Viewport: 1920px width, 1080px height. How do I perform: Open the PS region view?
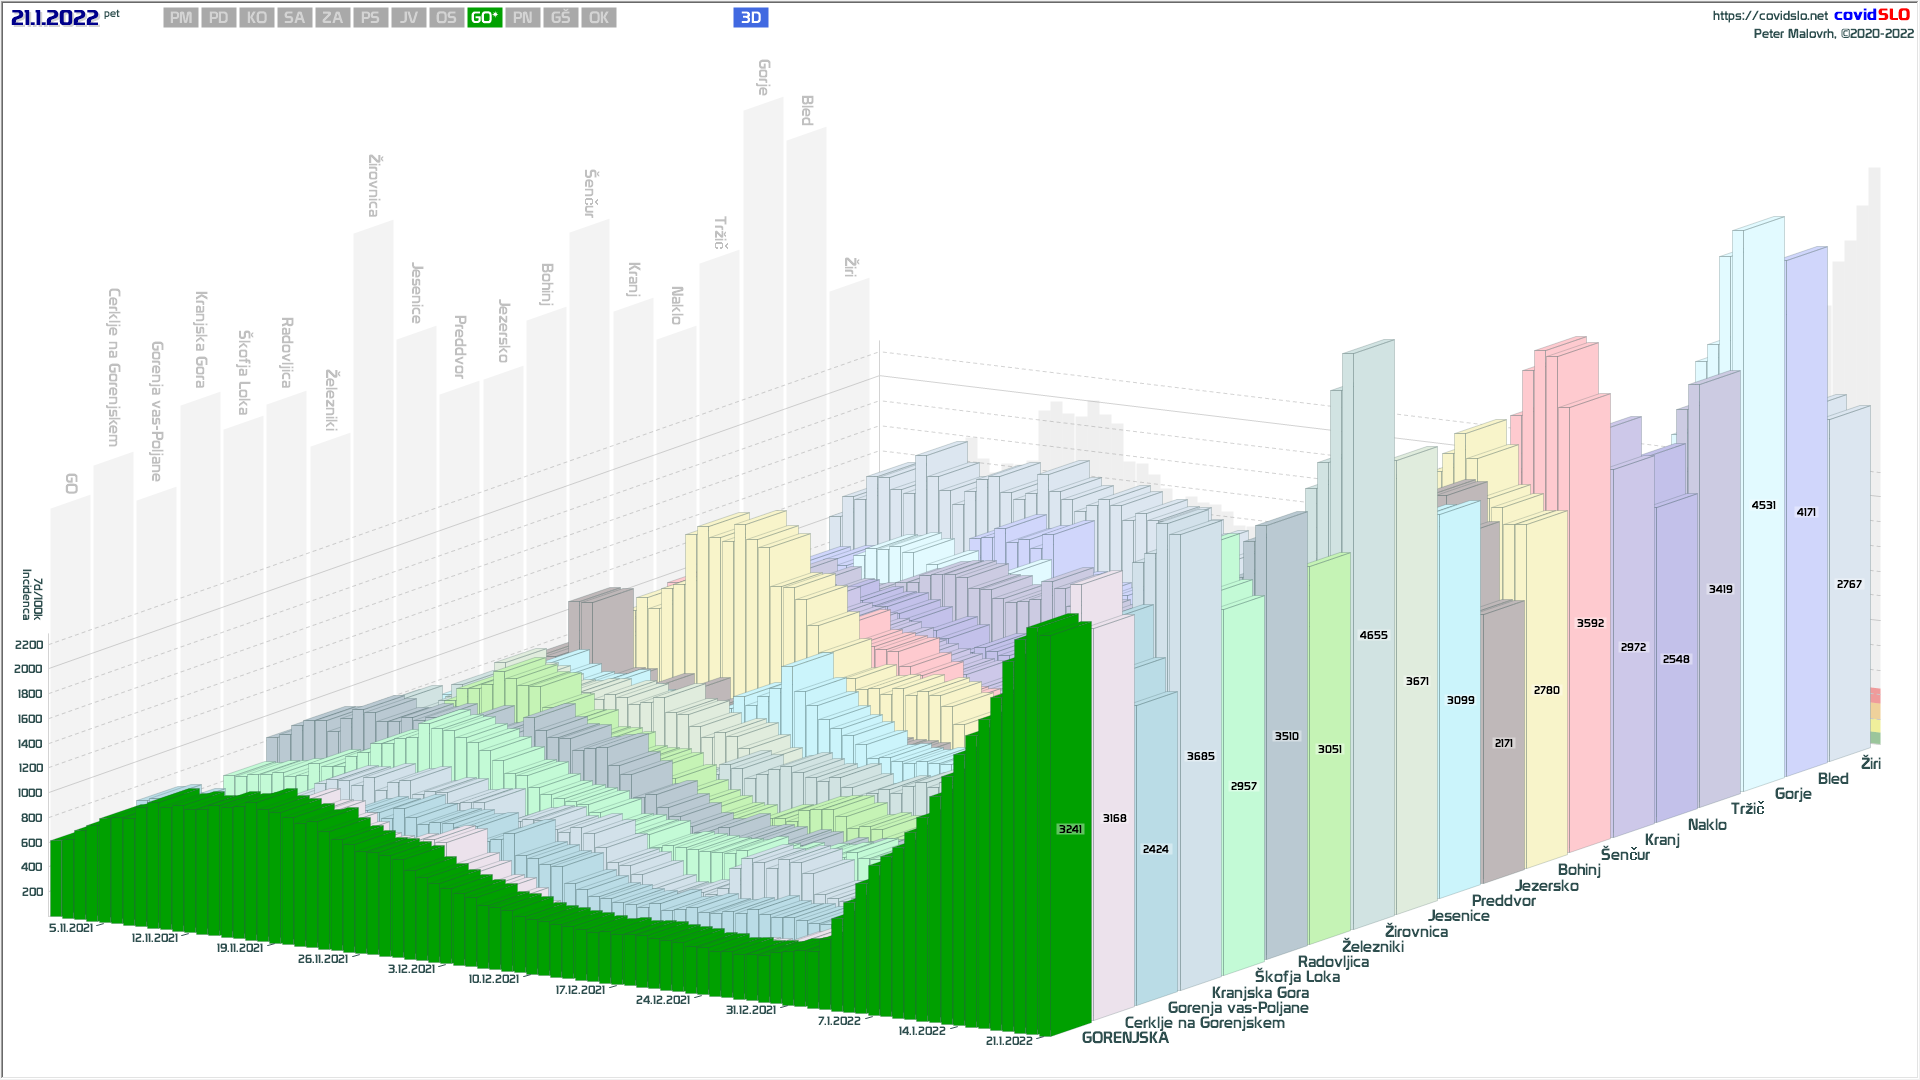(x=371, y=18)
